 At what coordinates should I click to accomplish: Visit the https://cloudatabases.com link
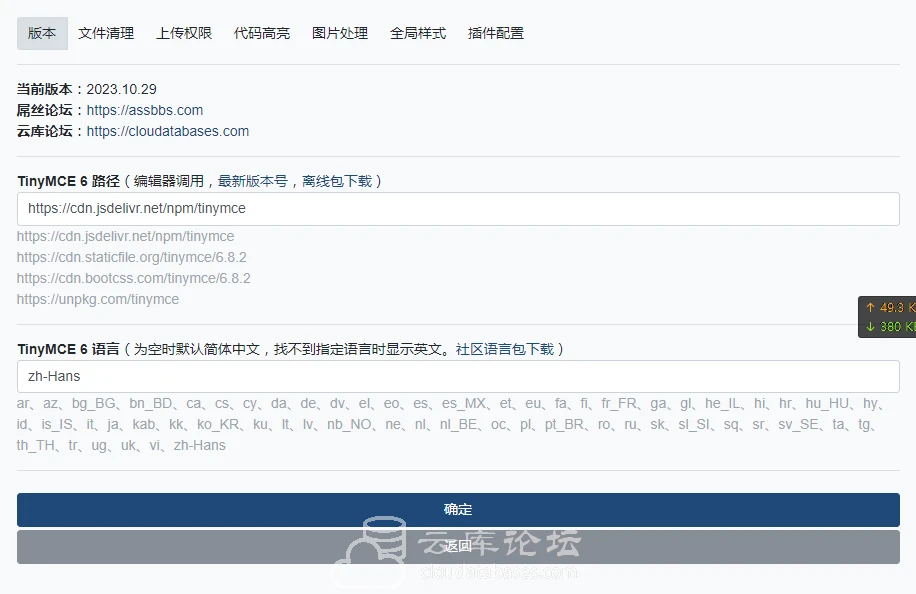tap(168, 131)
